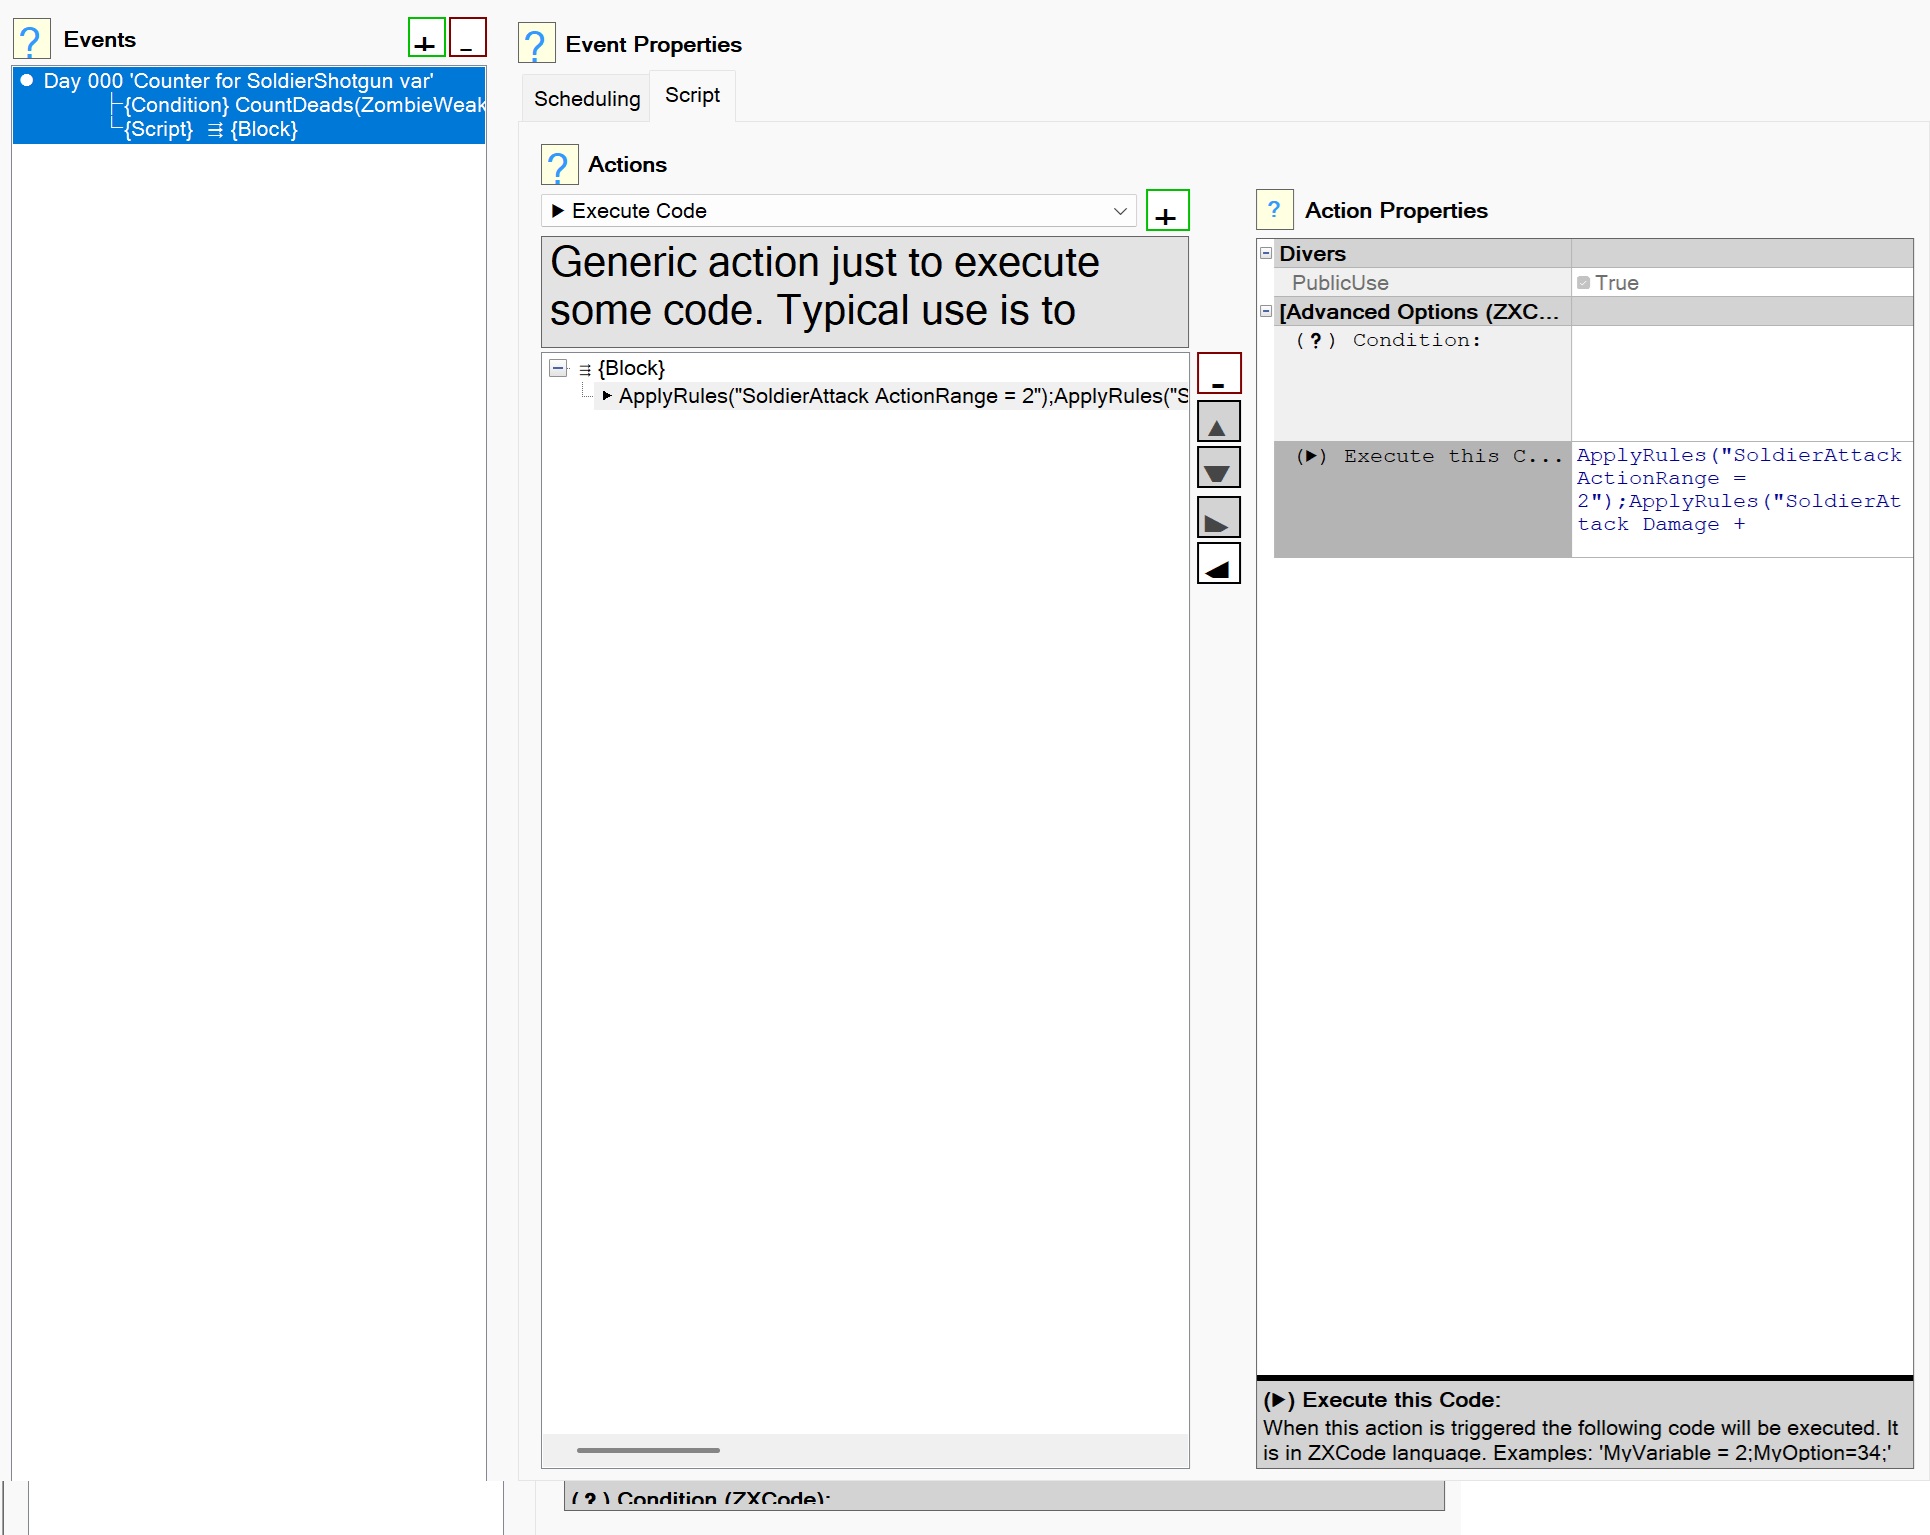The image size is (1930, 1535).
Task: Select the PublicUse property label
Action: 1340,283
